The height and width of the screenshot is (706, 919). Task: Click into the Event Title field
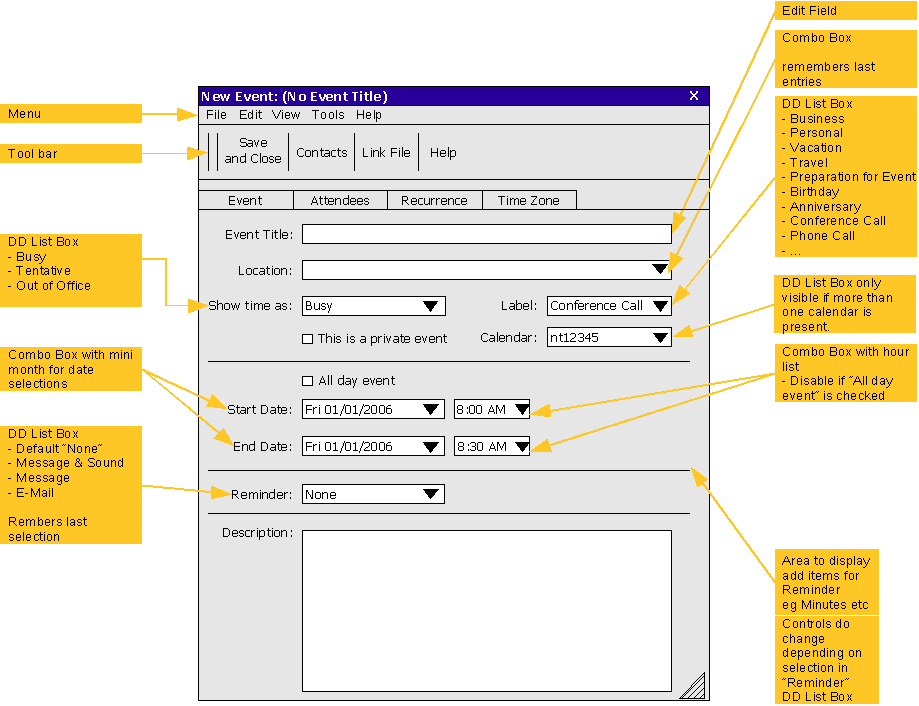486,234
